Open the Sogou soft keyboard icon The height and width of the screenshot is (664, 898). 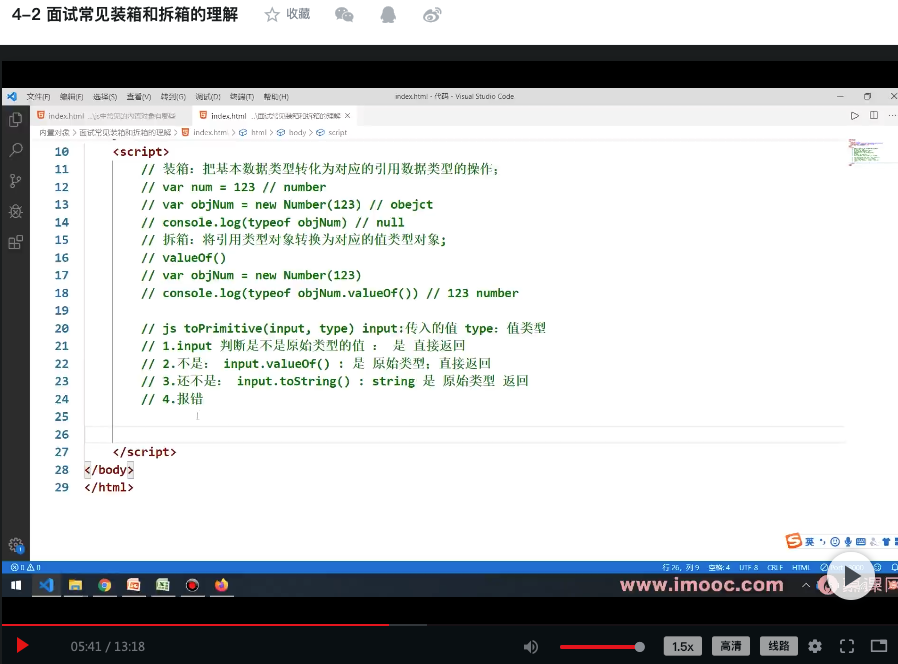(x=861, y=541)
